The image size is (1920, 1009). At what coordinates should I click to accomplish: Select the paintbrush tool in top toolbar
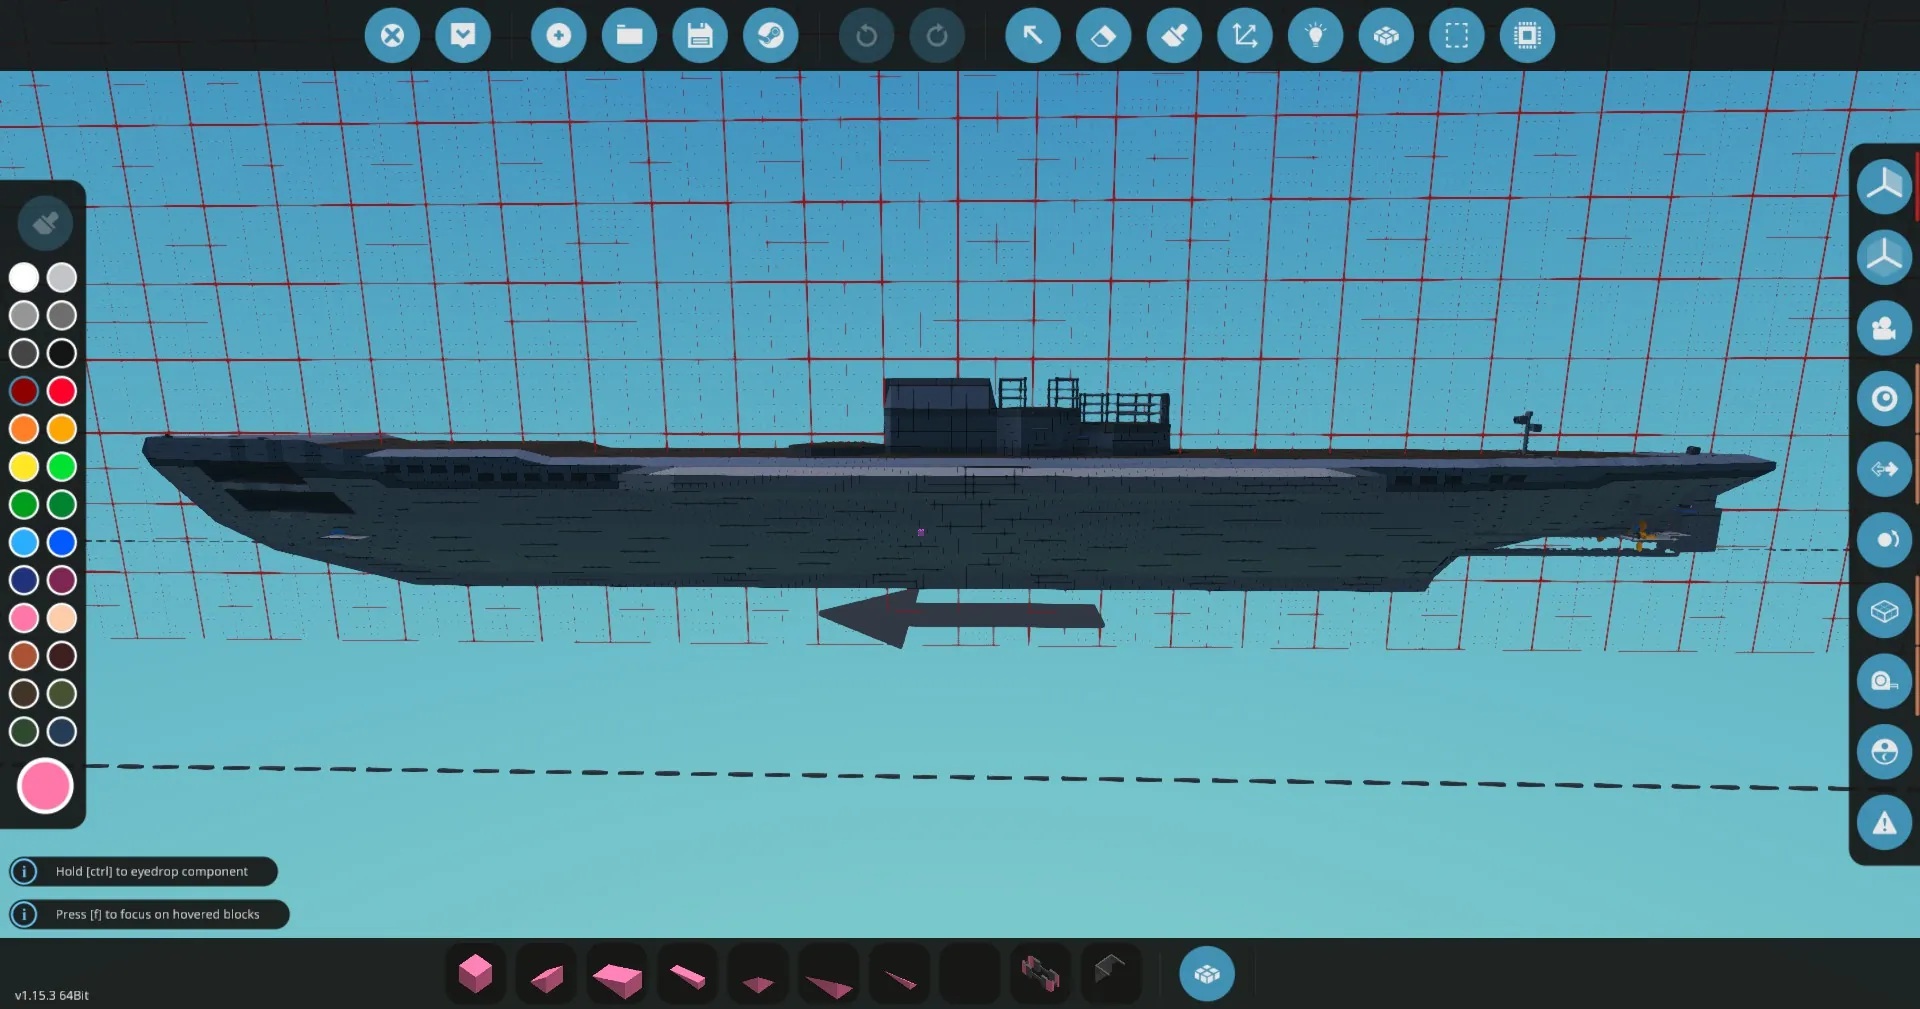coord(1174,36)
